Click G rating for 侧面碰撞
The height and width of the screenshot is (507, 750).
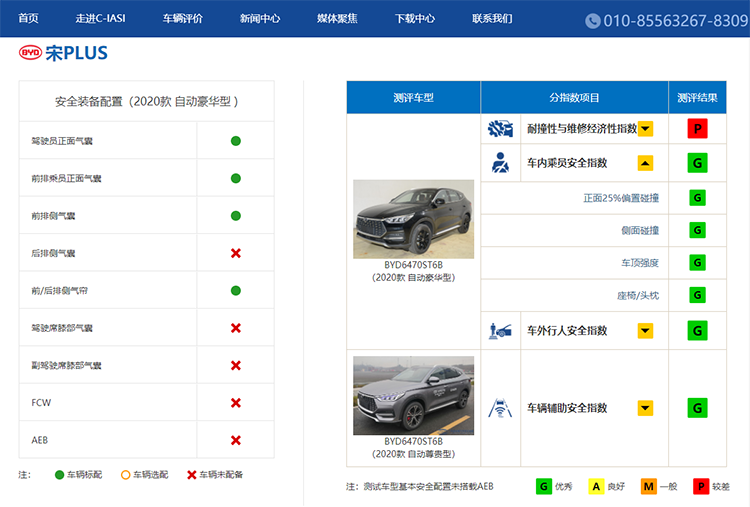pyautogui.click(x=697, y=230)
